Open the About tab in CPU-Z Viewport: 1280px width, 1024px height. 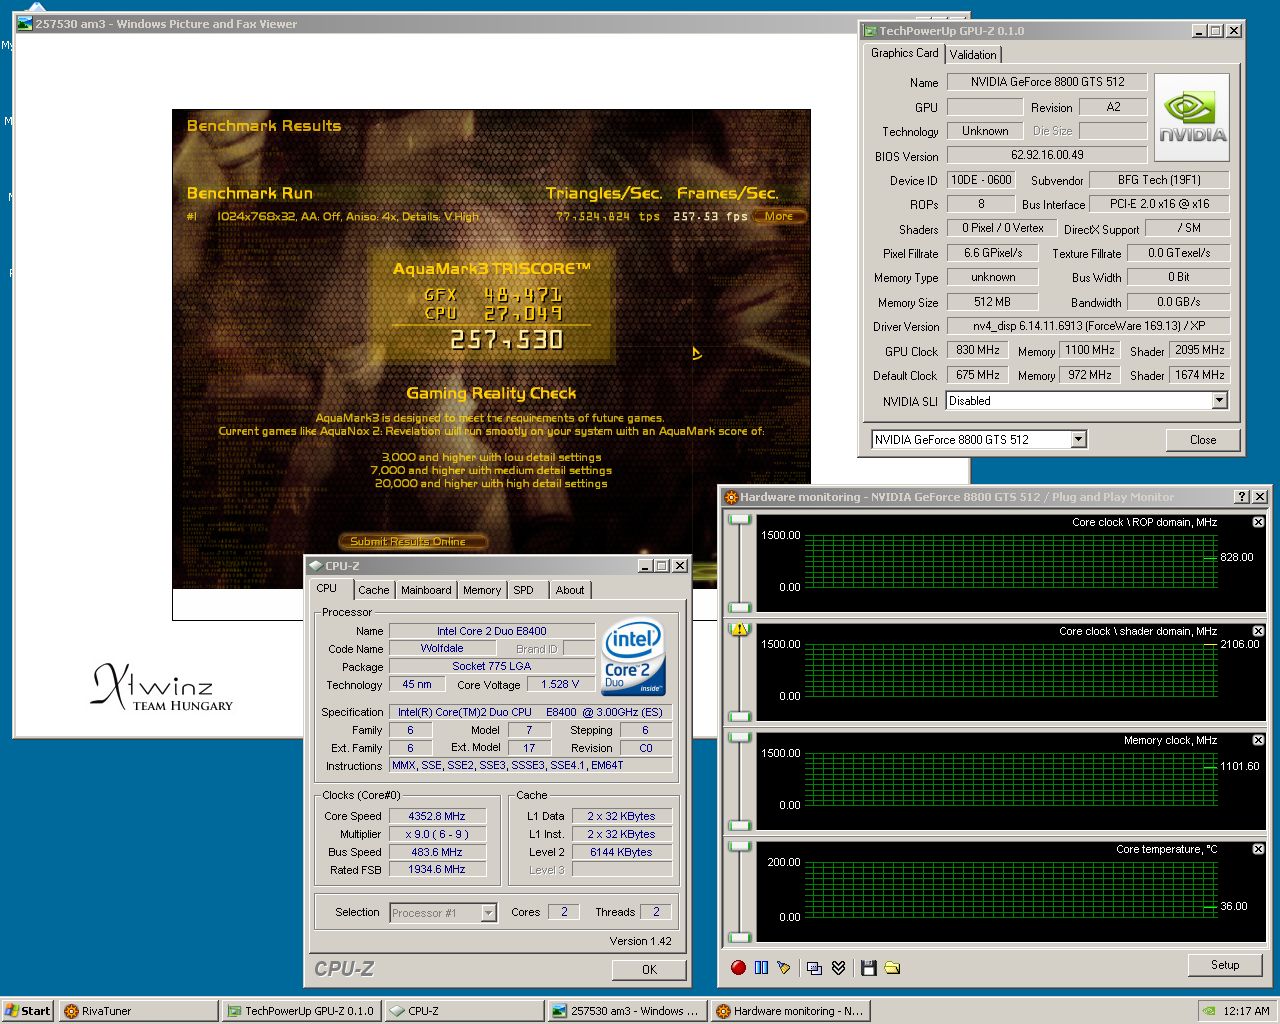coord(570,590)
